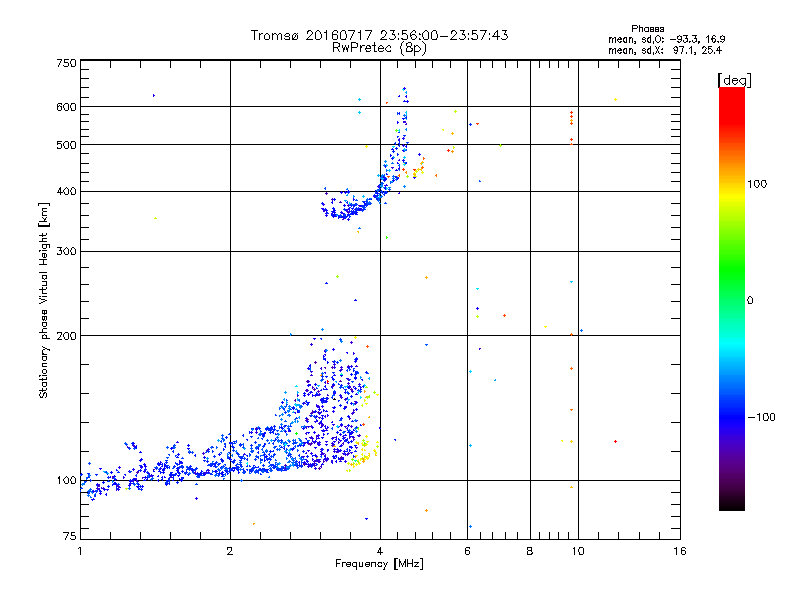The width and height of the screenshot is (800, 600).
Task: Click the y-axis '600' tick label
Action: click(x=66, y=107)
